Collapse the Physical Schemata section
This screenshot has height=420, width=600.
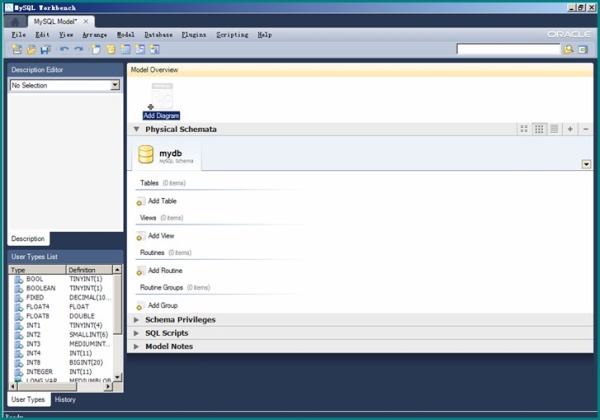pos(136,129)
